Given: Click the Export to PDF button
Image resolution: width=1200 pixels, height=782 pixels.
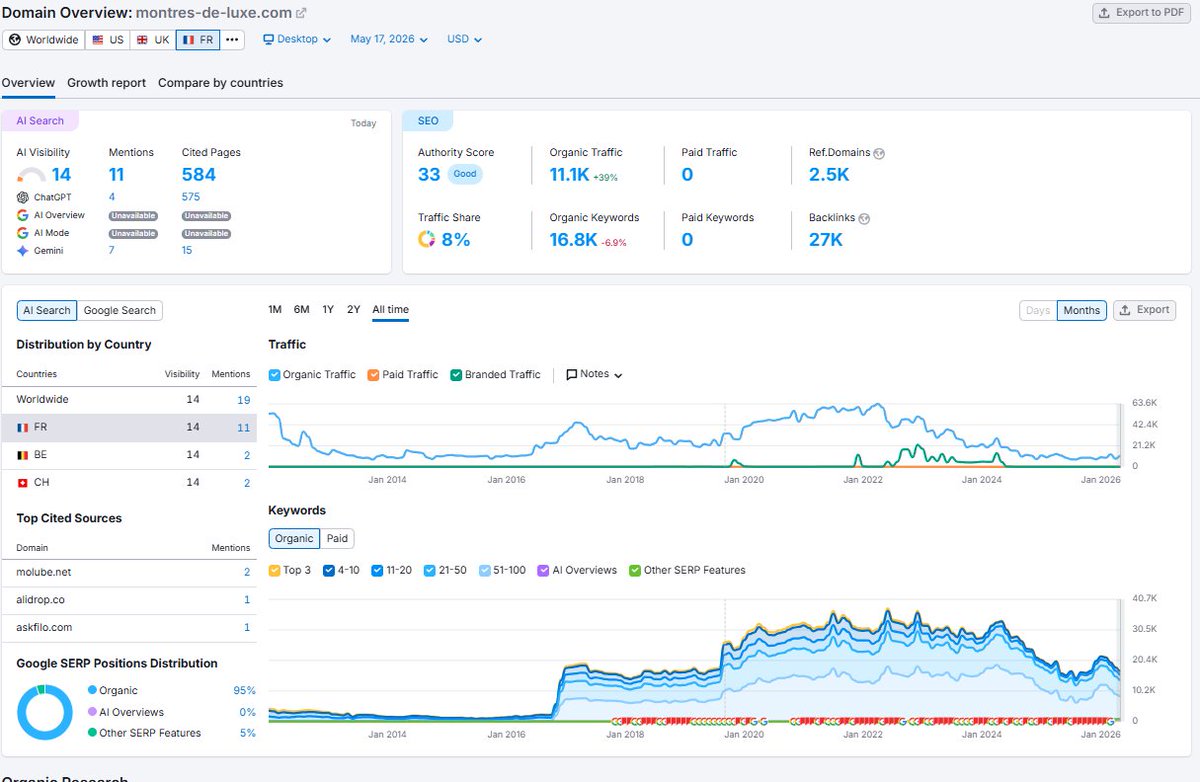Looking at the screenshot, I should [x=1140, y=13].
